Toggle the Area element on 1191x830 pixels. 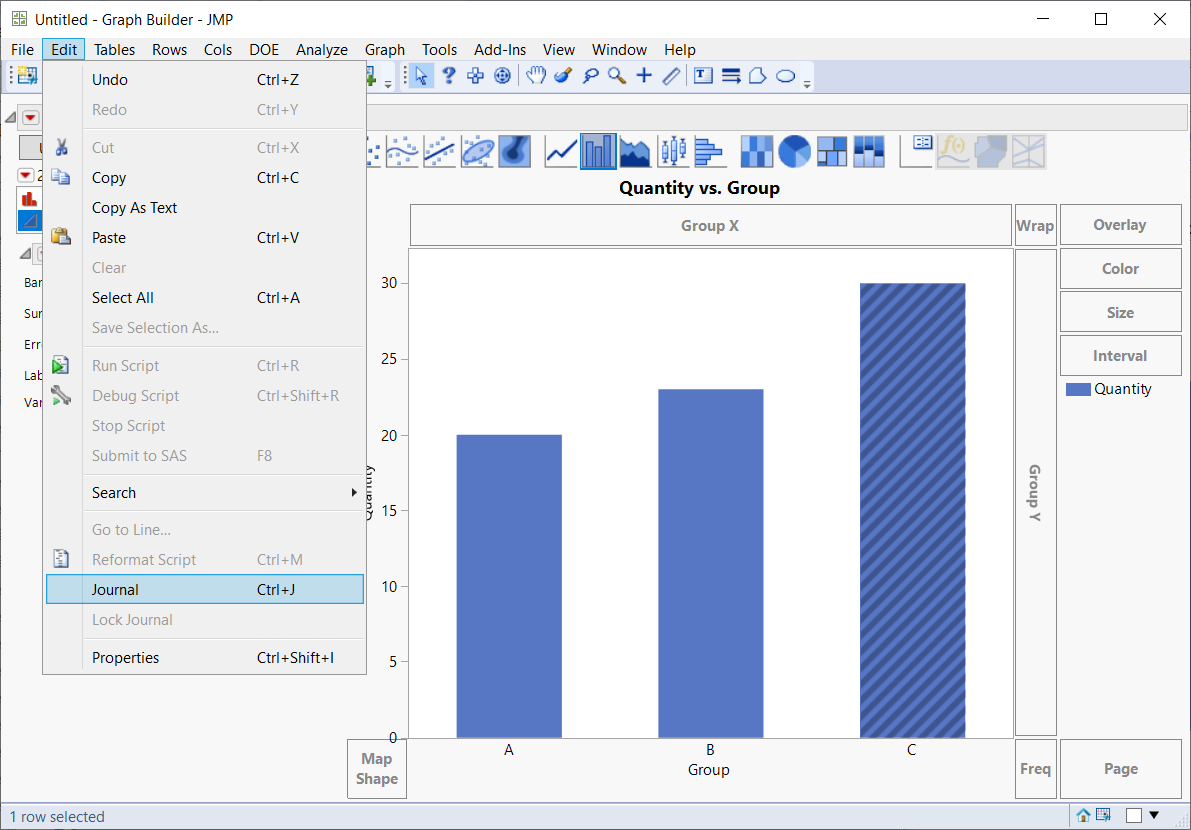click(633, 151)
